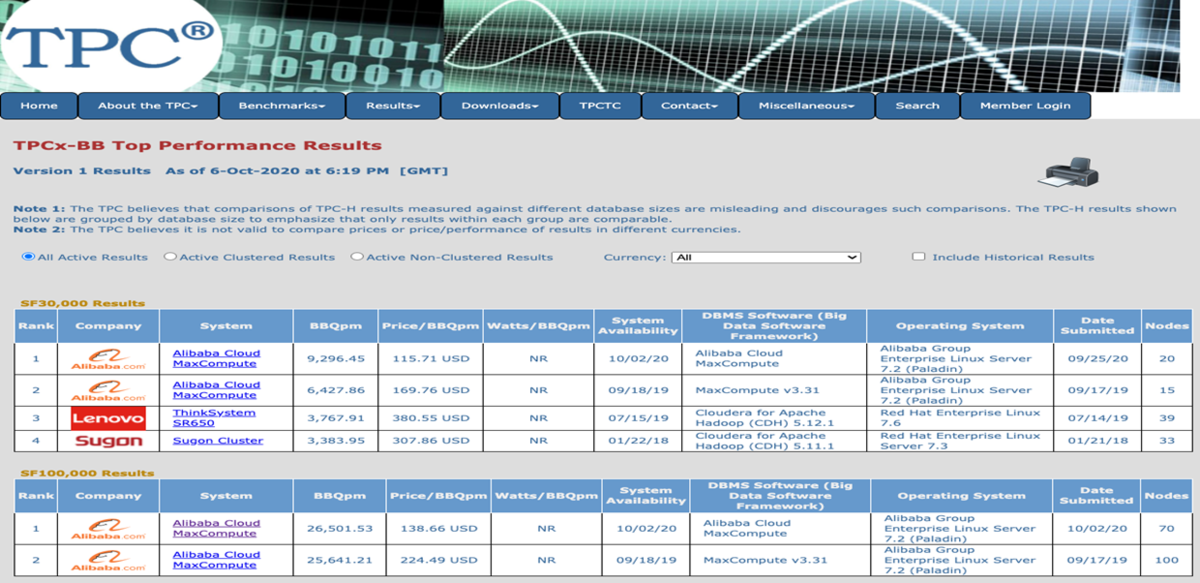Click the TPC logo
Screen dimensions: 1200x583
pyautogui.click(x=110, y=44)
